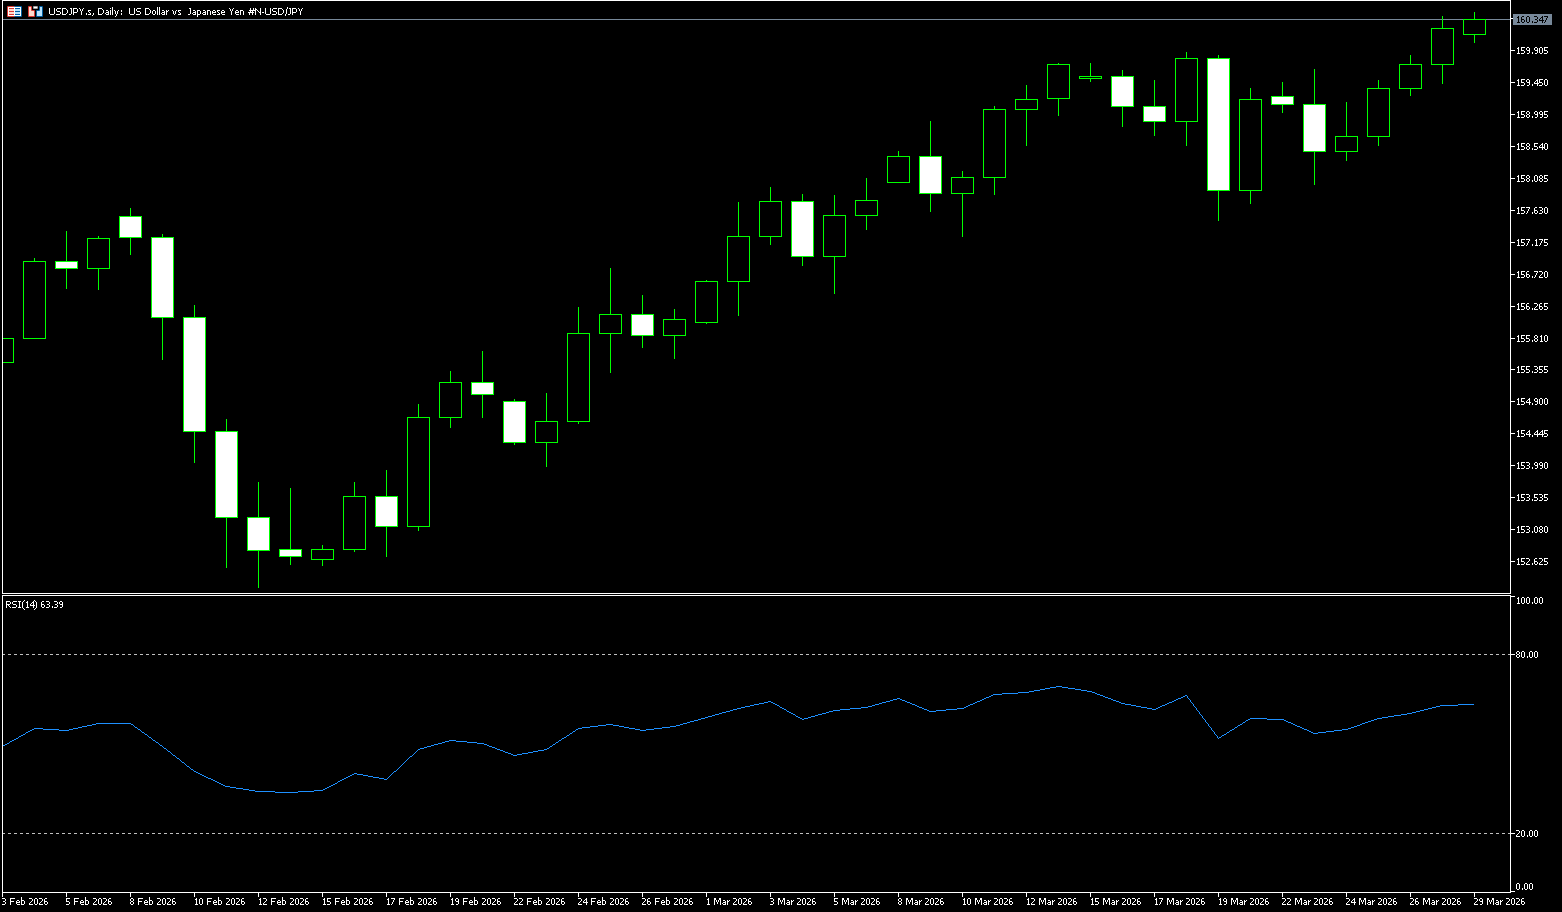Image resolution: width=1562 pixels, height=912 pixels.
Task: Select the last candle at the chart's right edge
Action: (1474, 27)
